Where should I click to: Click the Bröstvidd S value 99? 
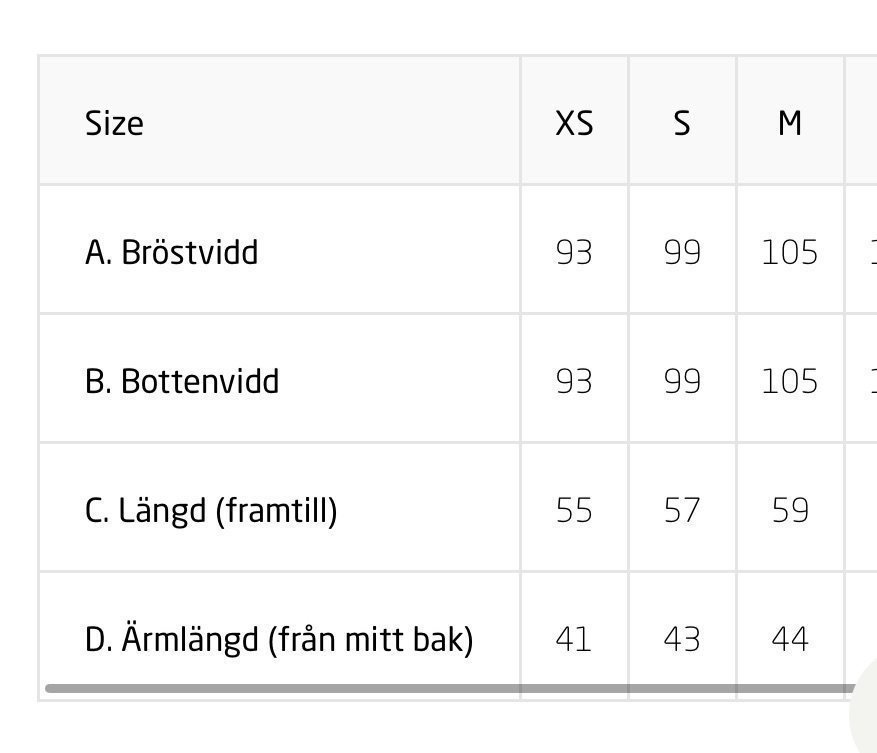(682, 252)
